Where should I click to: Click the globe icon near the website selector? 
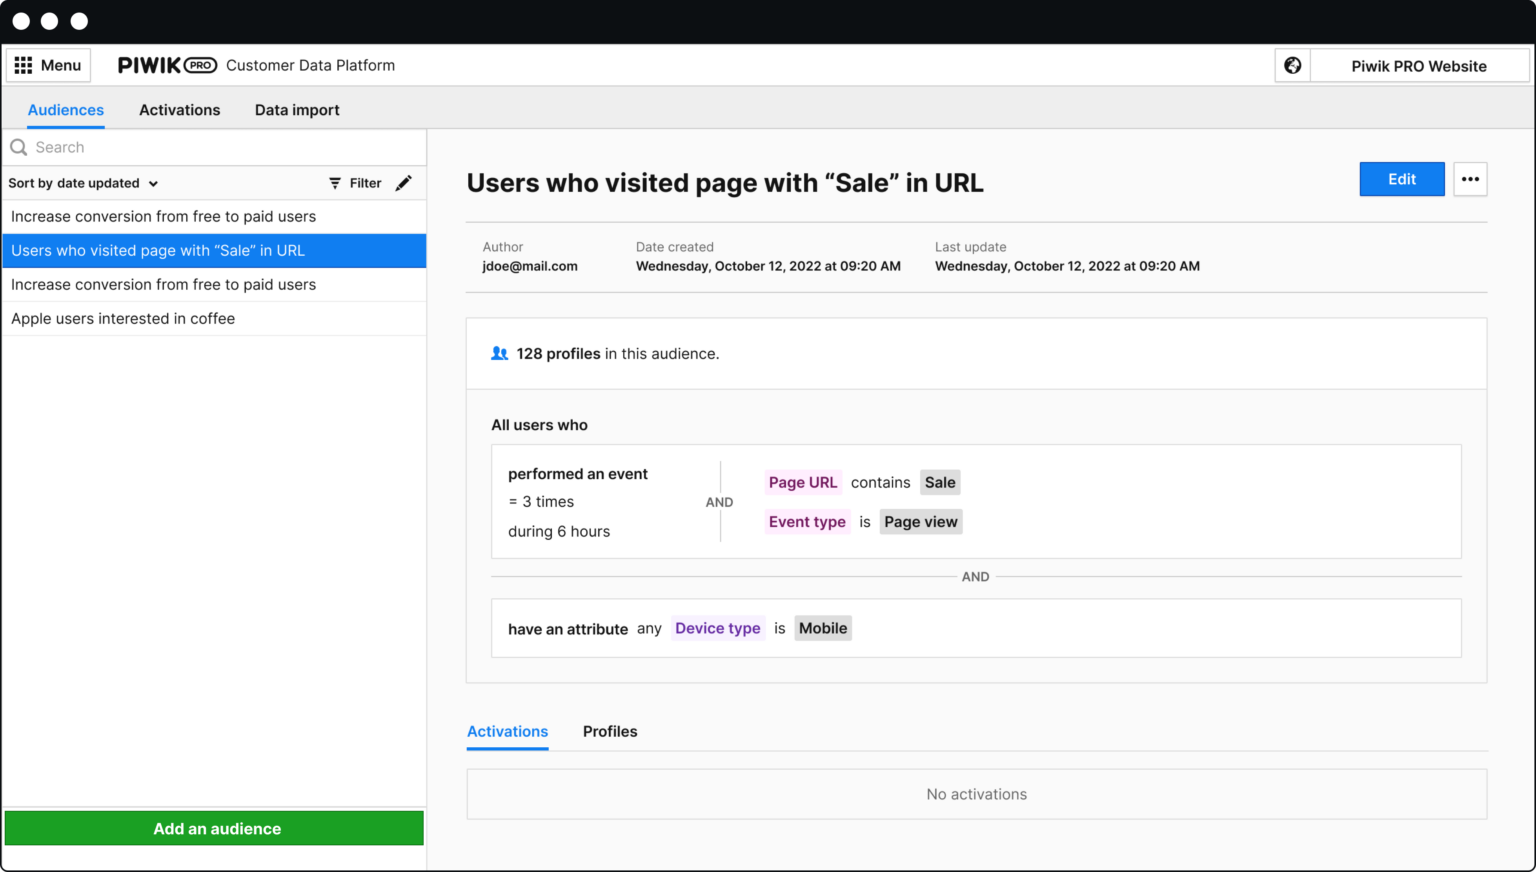(1292, 64)
